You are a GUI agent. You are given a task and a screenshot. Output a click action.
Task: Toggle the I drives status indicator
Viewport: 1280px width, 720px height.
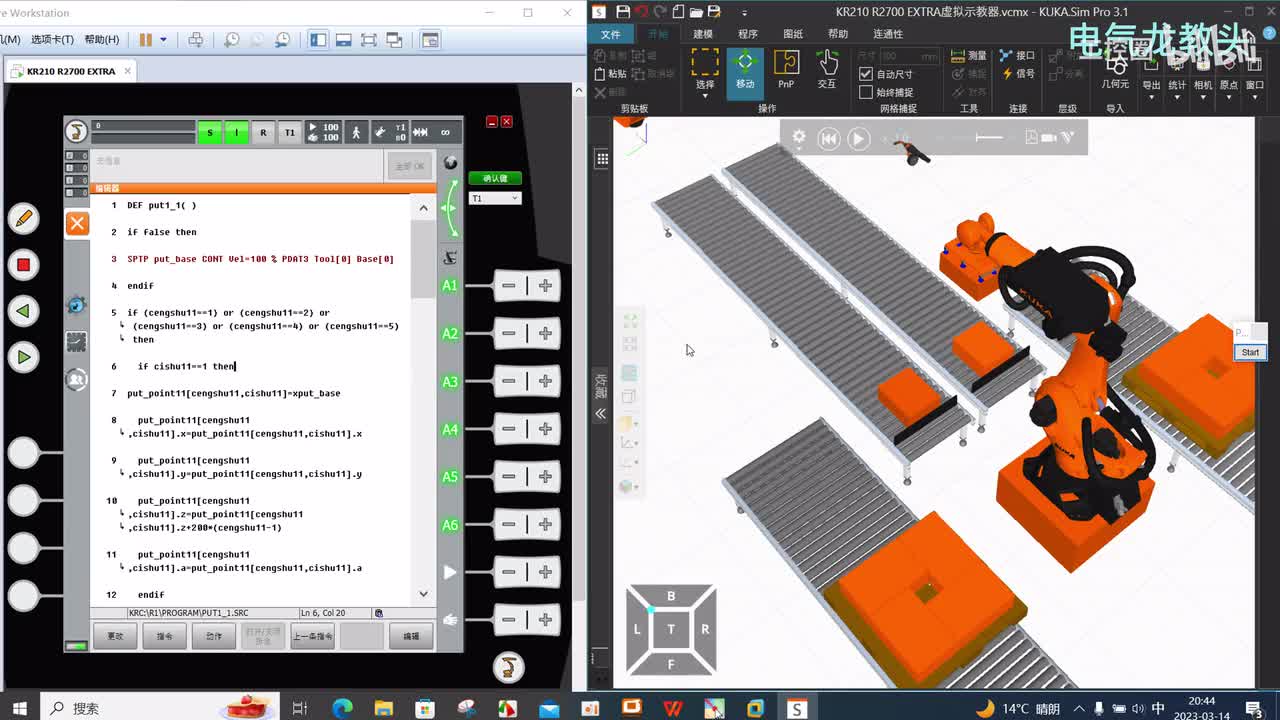[x=236, y=132]
